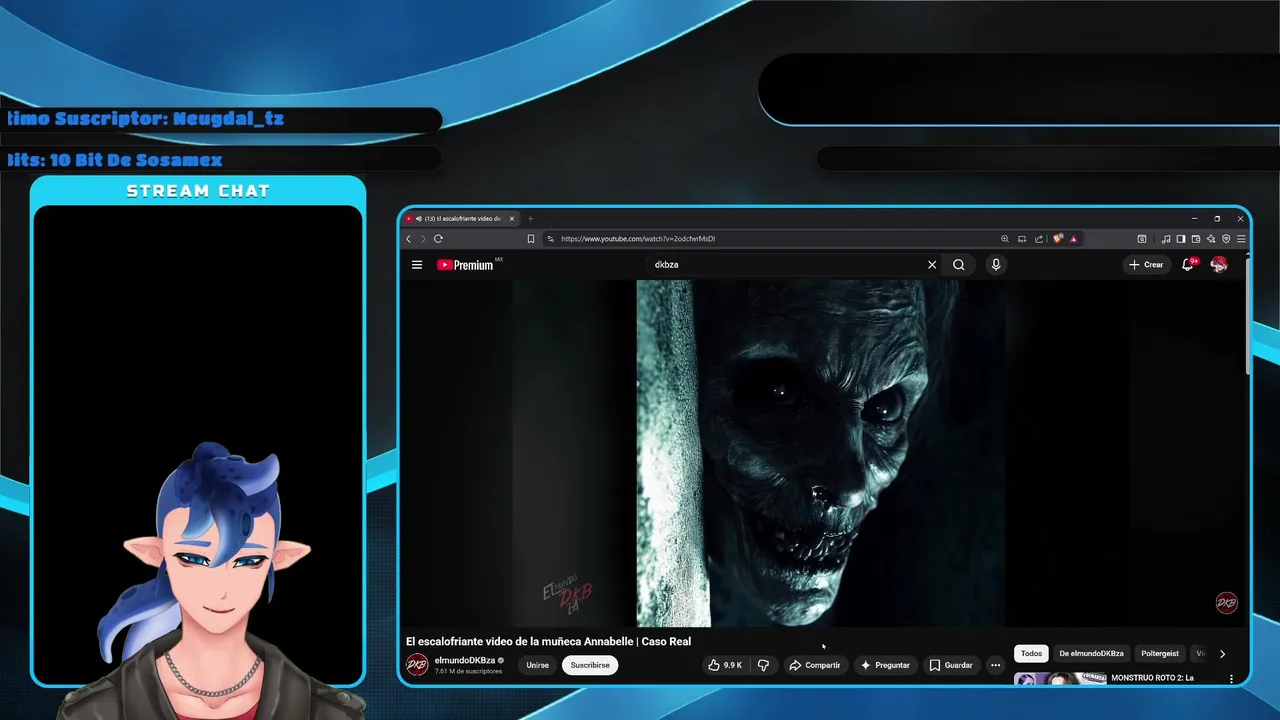
Task: Toggle the browser sidebar panel icon
Action: tap(1181, 239)
